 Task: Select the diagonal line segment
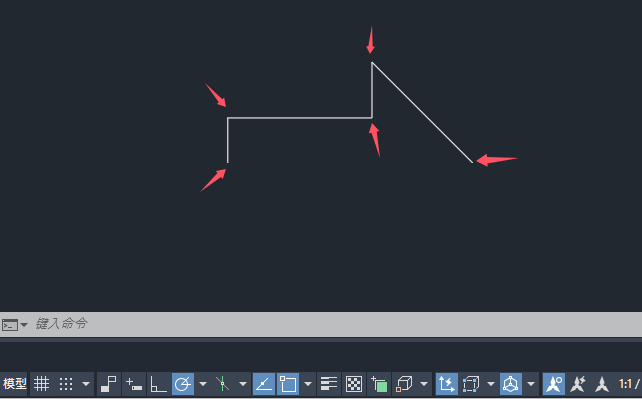click(422, 113)
